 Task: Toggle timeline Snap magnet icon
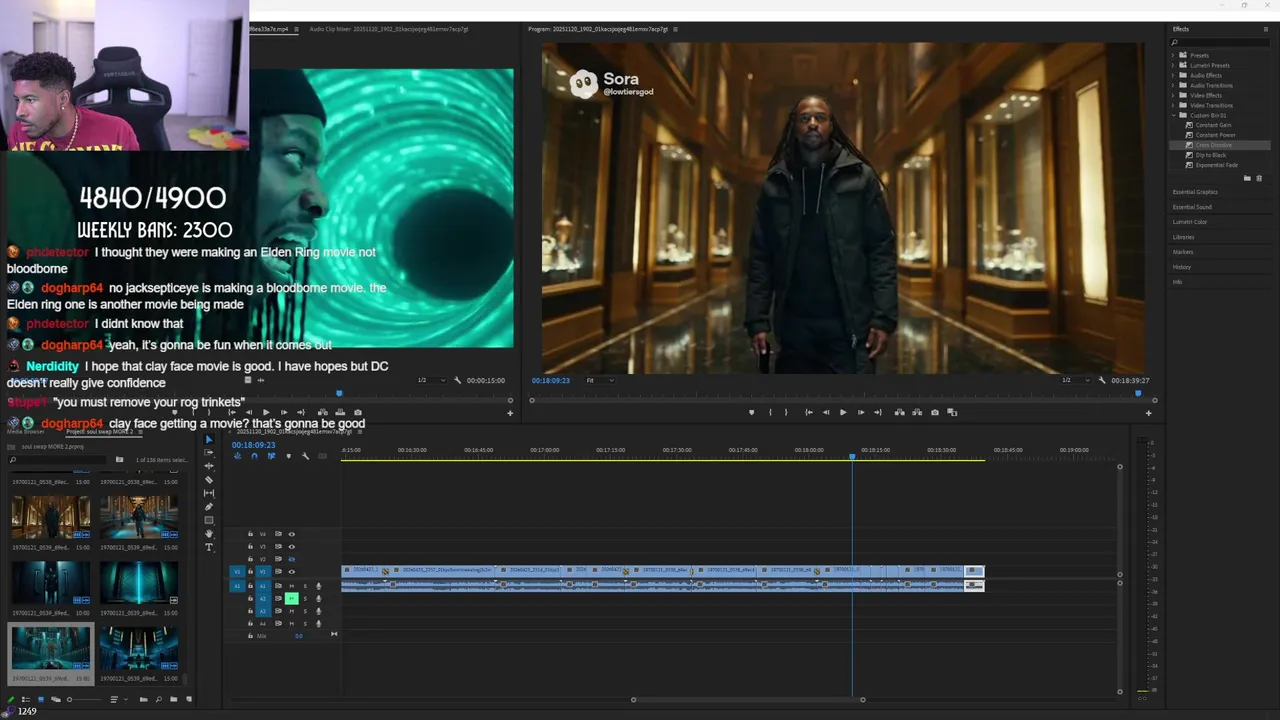point(254,456)
